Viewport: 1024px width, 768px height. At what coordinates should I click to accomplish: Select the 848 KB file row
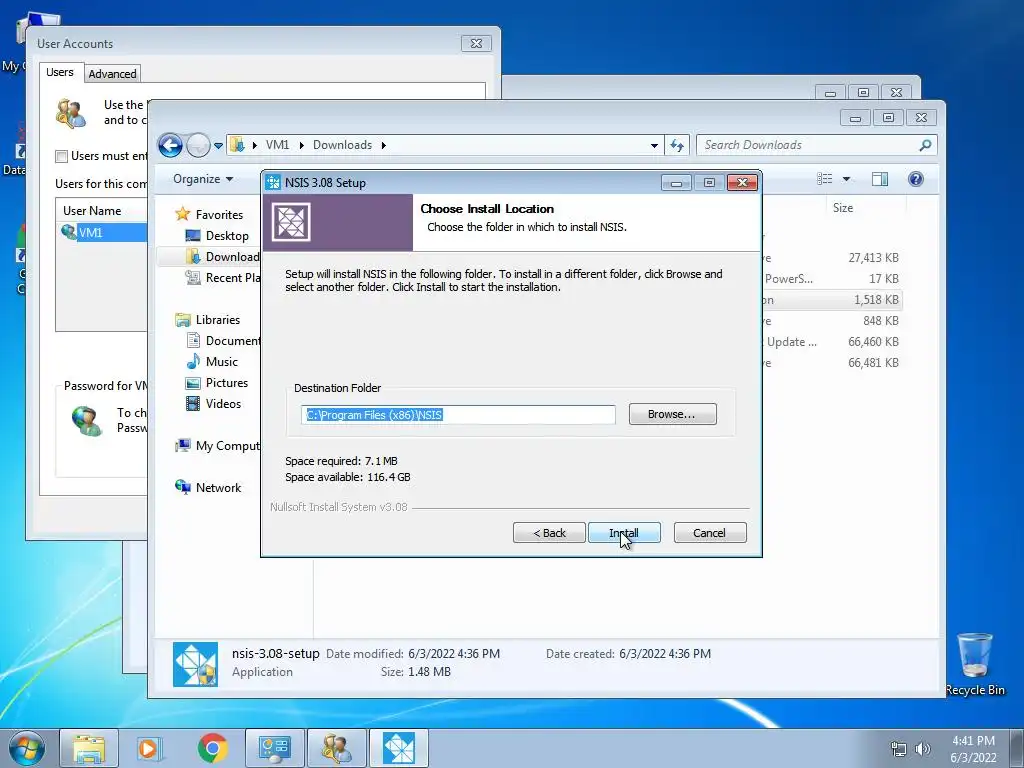[831, 321]
